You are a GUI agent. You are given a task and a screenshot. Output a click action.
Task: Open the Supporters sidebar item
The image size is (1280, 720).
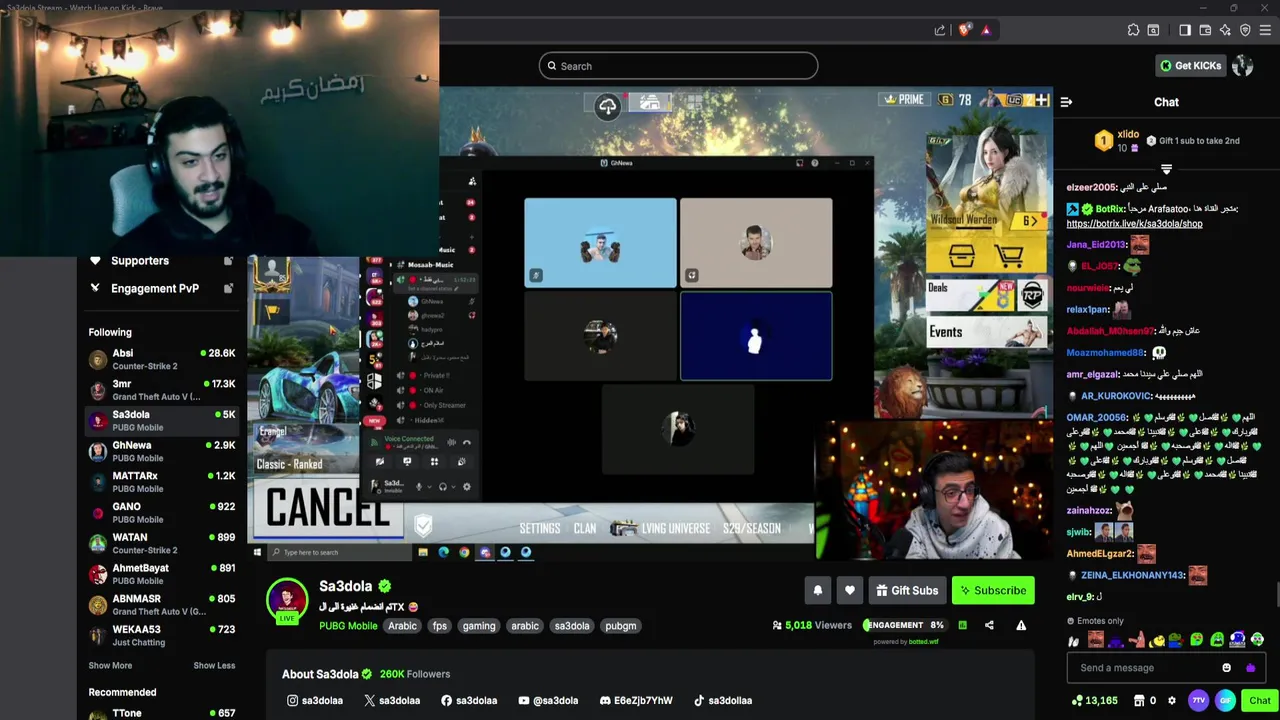click(160, 261)
